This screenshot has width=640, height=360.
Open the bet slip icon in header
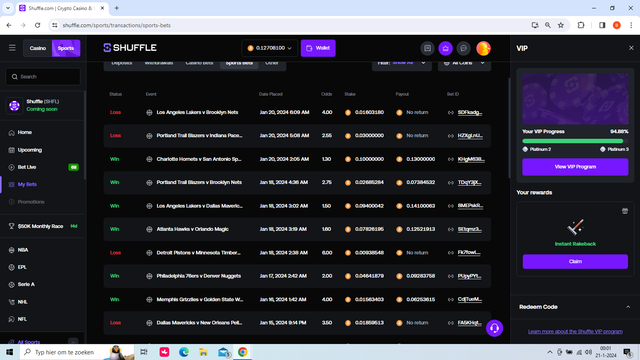point(427,48)
